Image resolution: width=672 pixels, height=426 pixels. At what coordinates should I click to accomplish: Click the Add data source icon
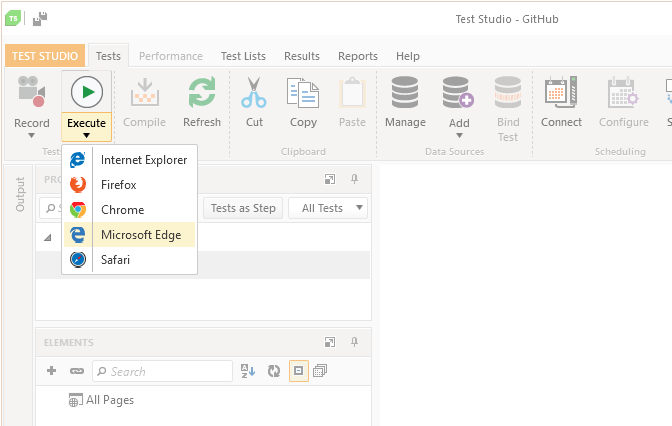(459, 92)
